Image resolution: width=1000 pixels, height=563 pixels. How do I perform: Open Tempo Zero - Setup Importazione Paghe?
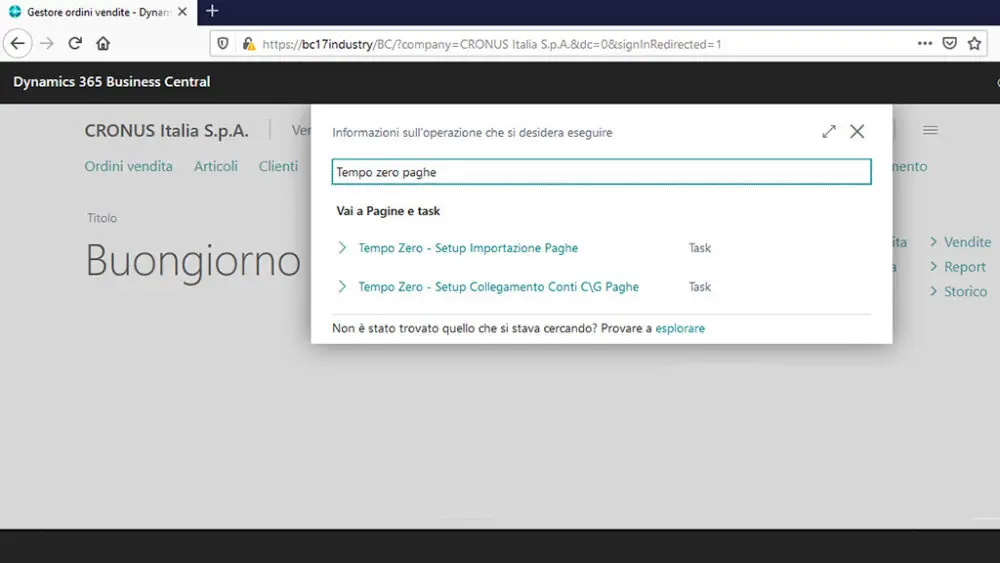coord(468,248)
